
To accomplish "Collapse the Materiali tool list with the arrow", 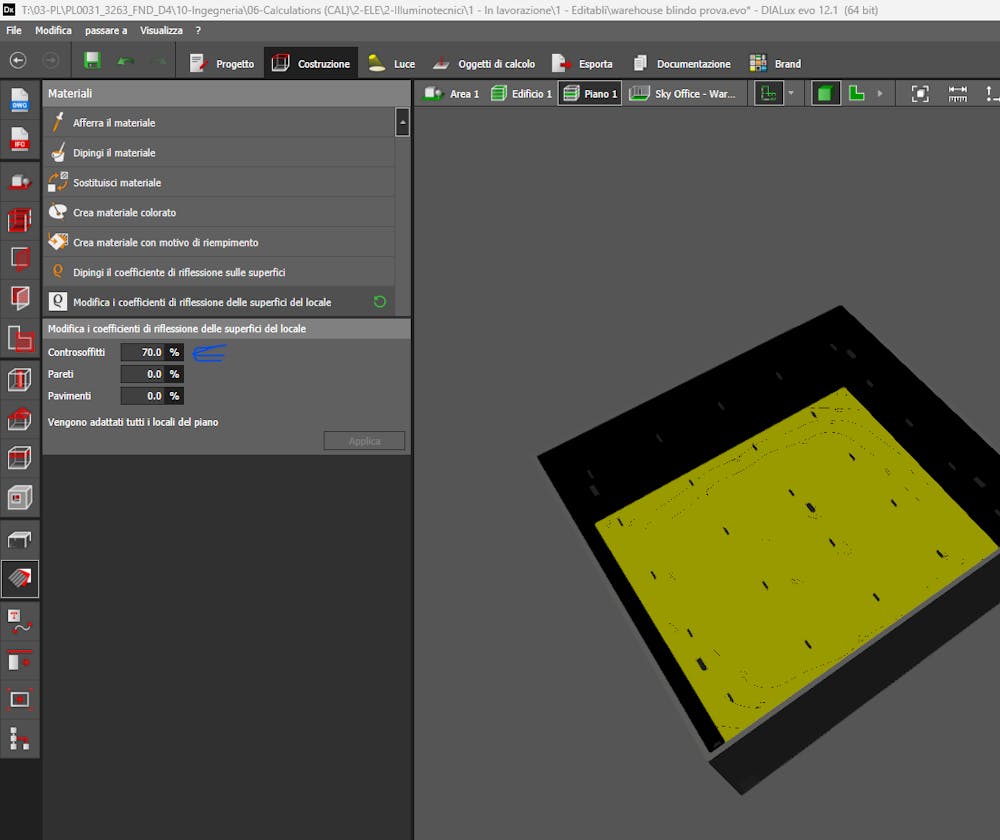I will point(402,123).
